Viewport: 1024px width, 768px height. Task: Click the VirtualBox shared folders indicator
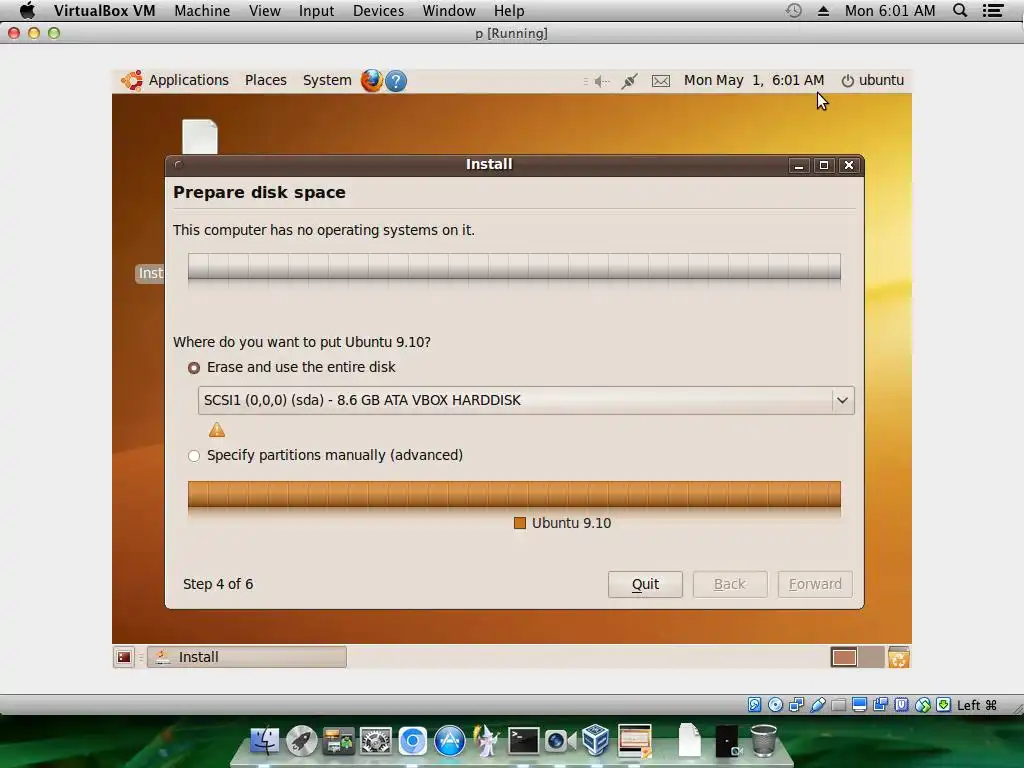click(x=839, y=705)
